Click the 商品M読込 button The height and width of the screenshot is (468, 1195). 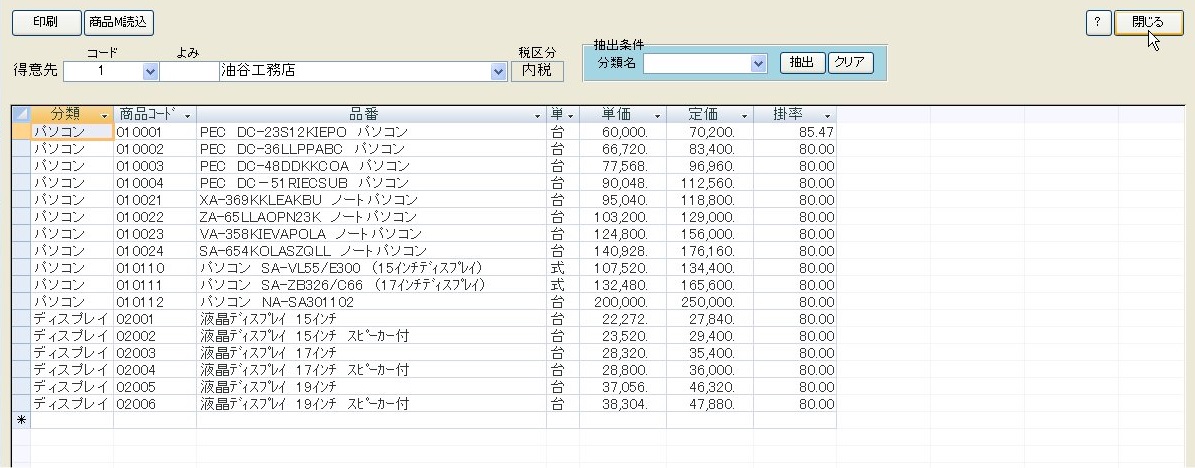[x=118, y=20]
